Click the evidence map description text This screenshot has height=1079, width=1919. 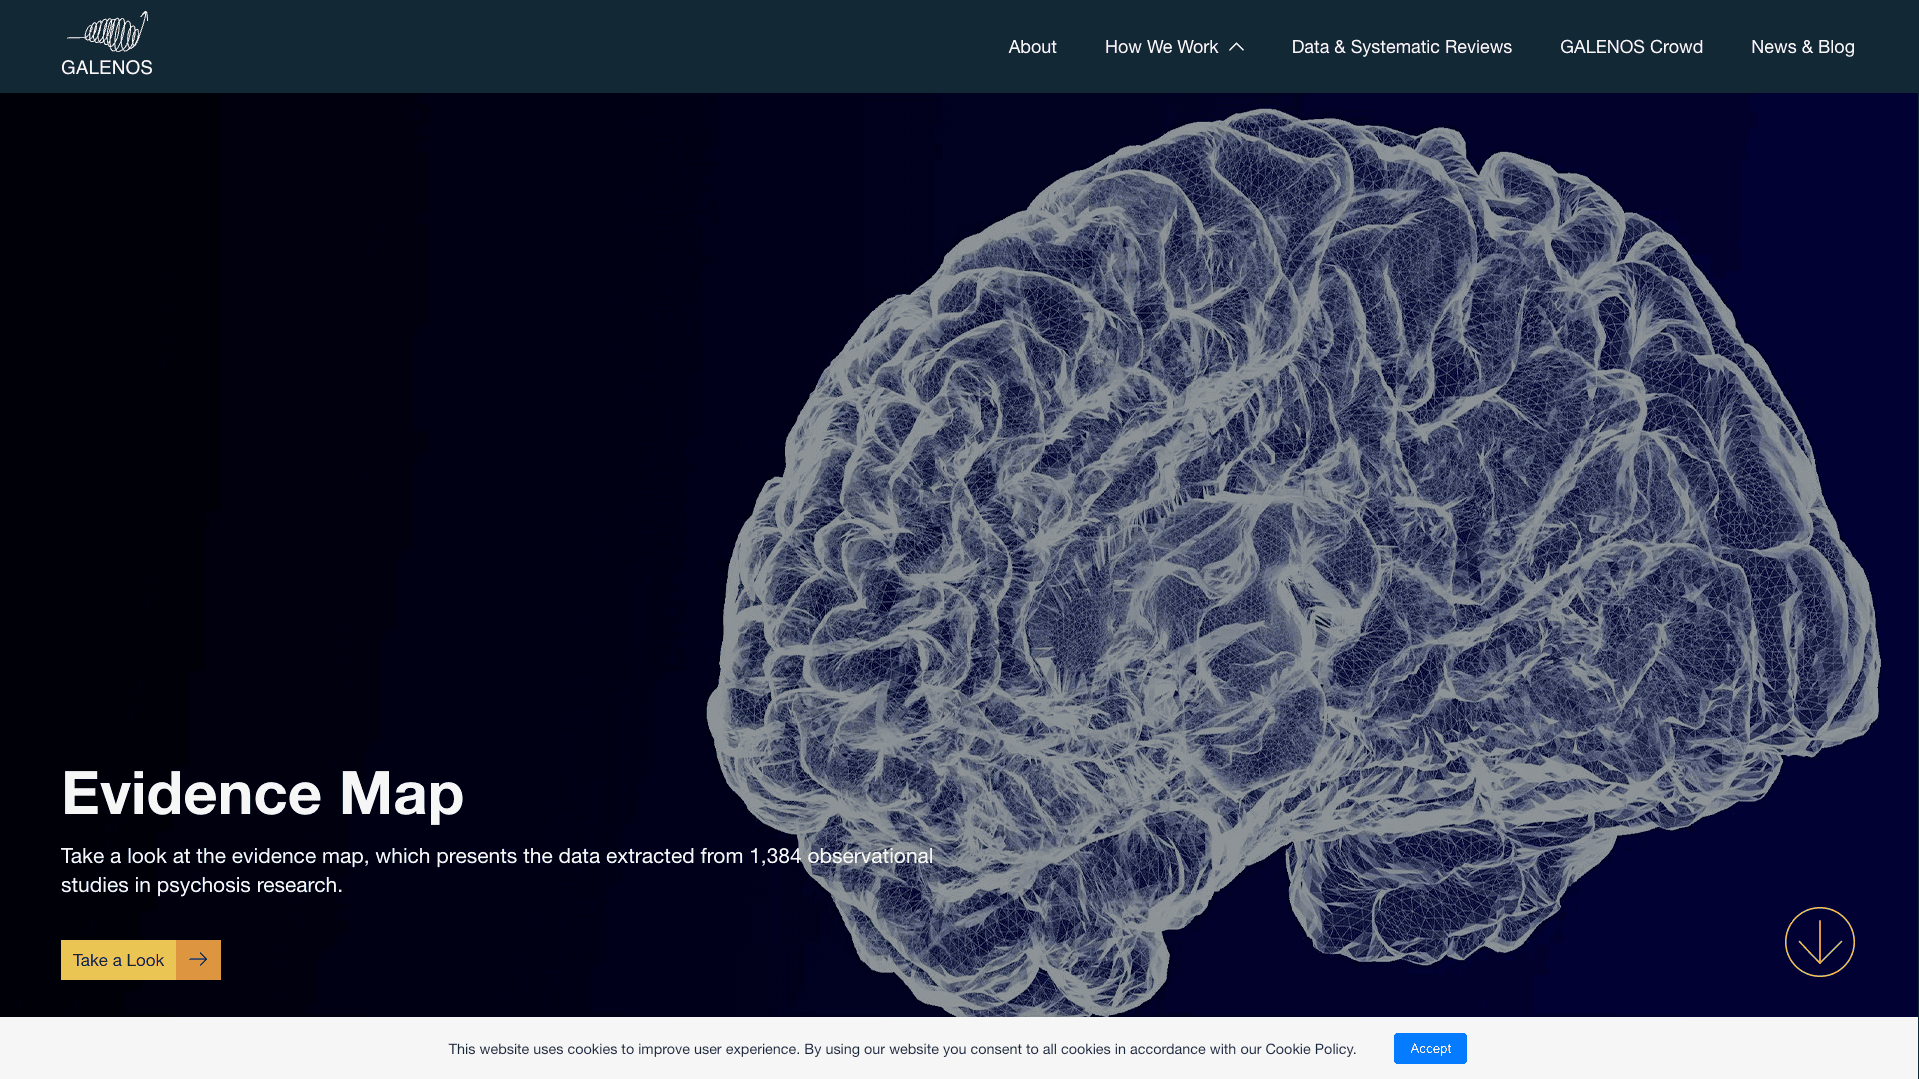pyautogui.click(x=497, y=870)
